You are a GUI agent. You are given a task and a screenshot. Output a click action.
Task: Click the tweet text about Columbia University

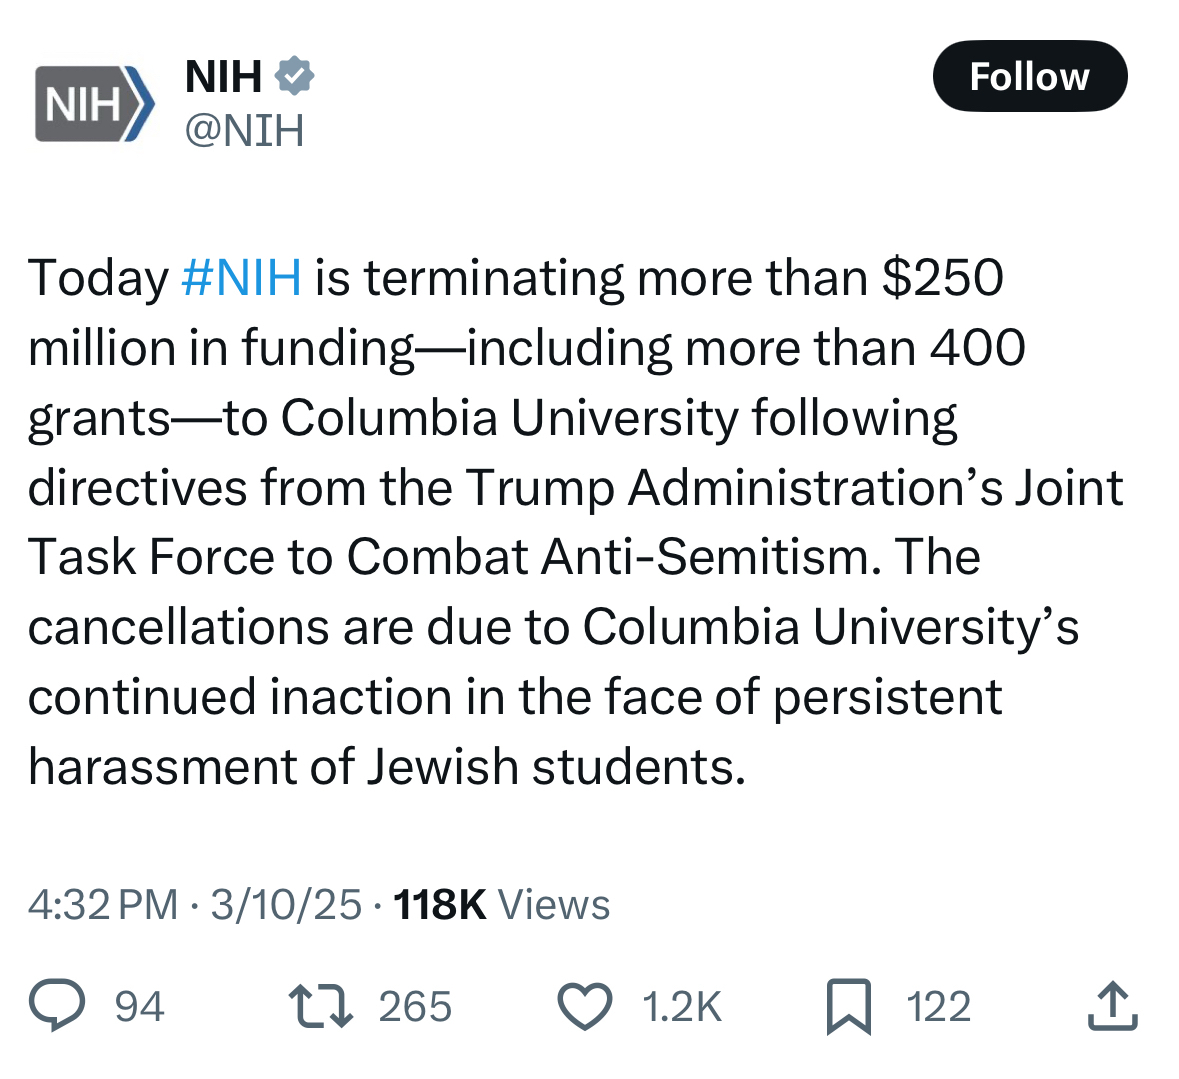coord(560,520)
